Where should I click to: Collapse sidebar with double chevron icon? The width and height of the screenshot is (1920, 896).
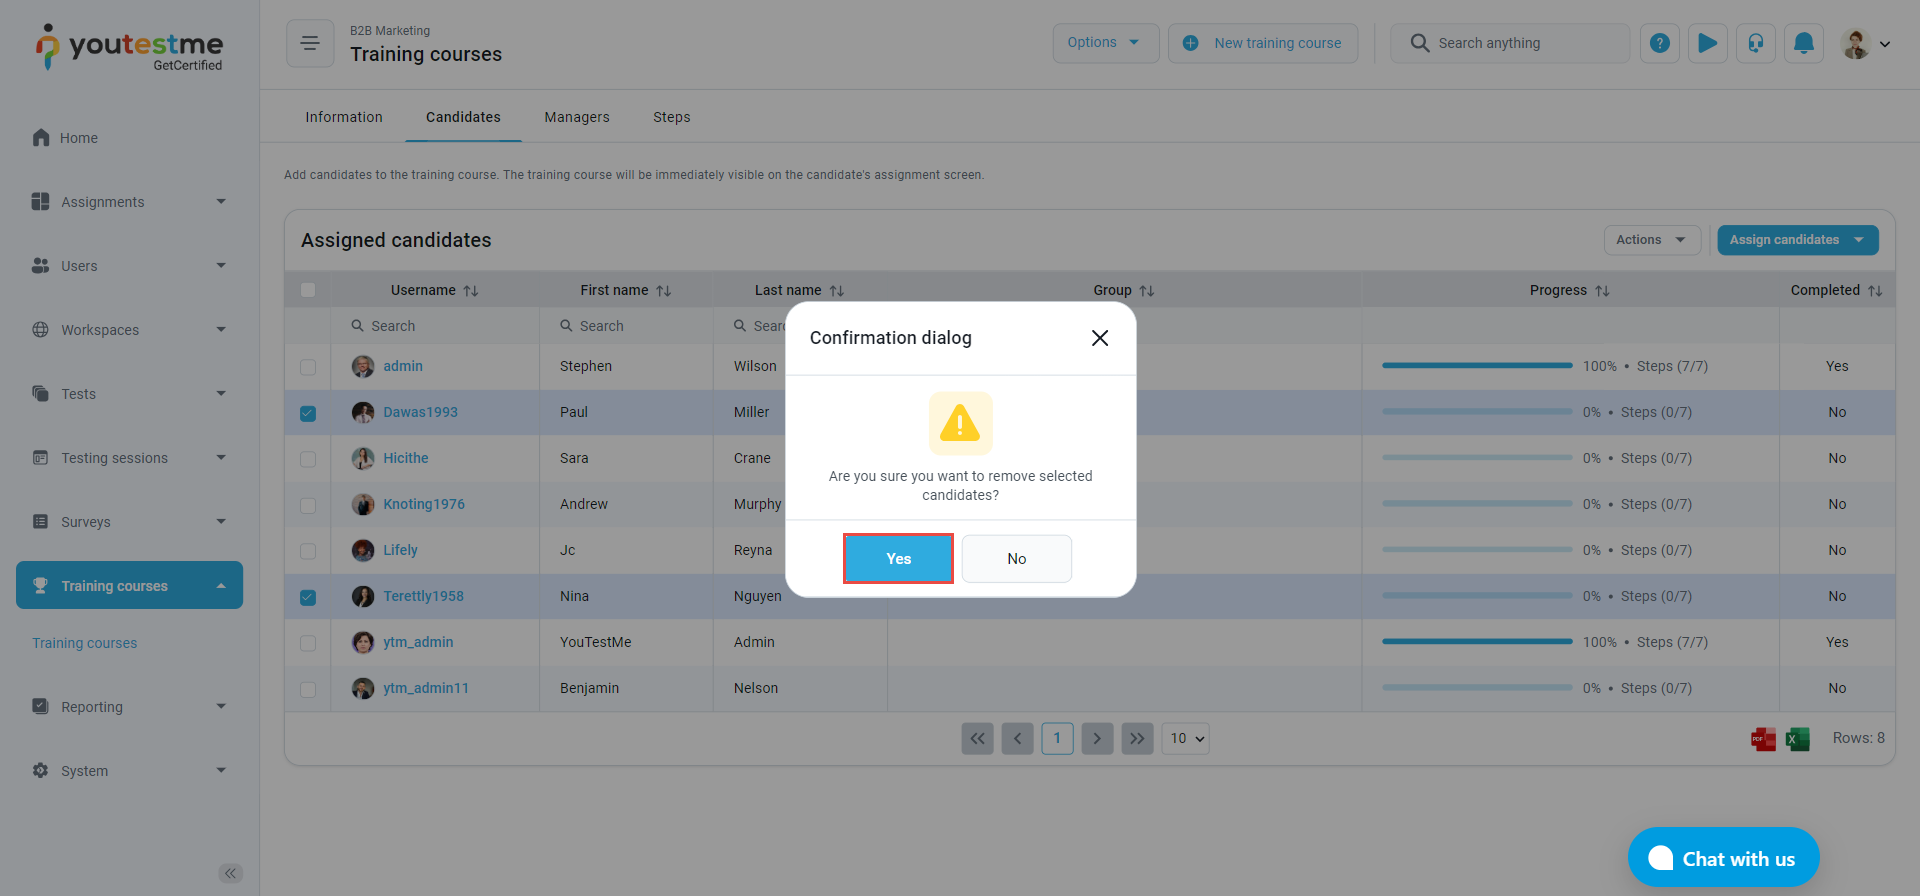click(230, 873)
